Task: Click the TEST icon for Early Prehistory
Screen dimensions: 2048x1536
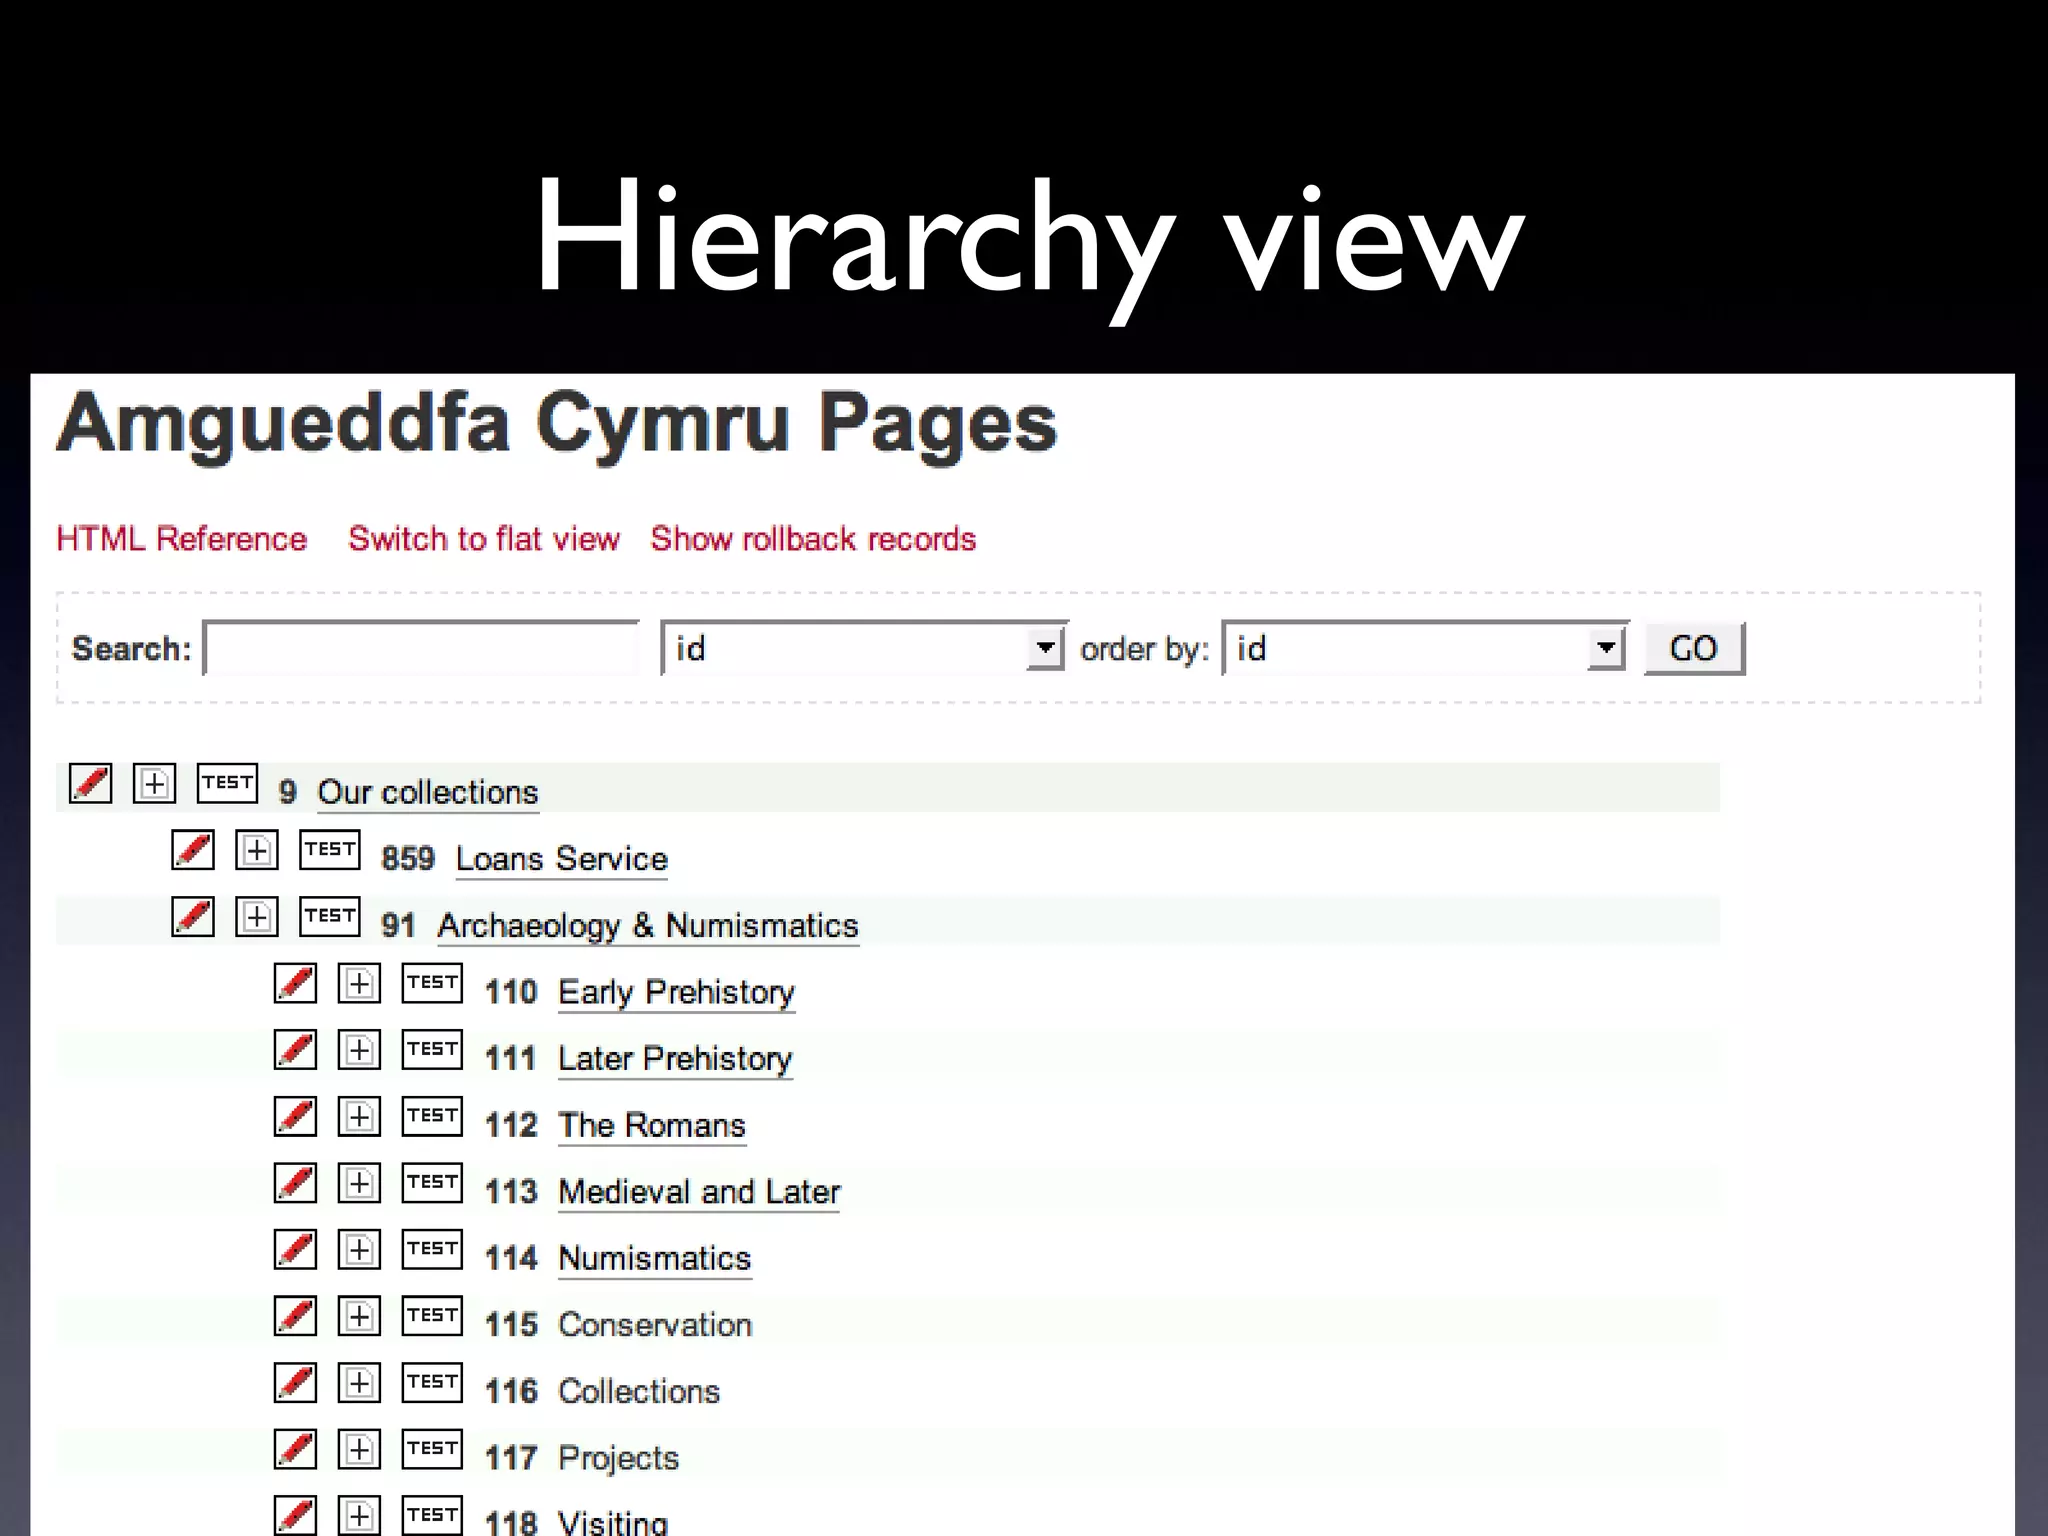Action: point(432,983)
